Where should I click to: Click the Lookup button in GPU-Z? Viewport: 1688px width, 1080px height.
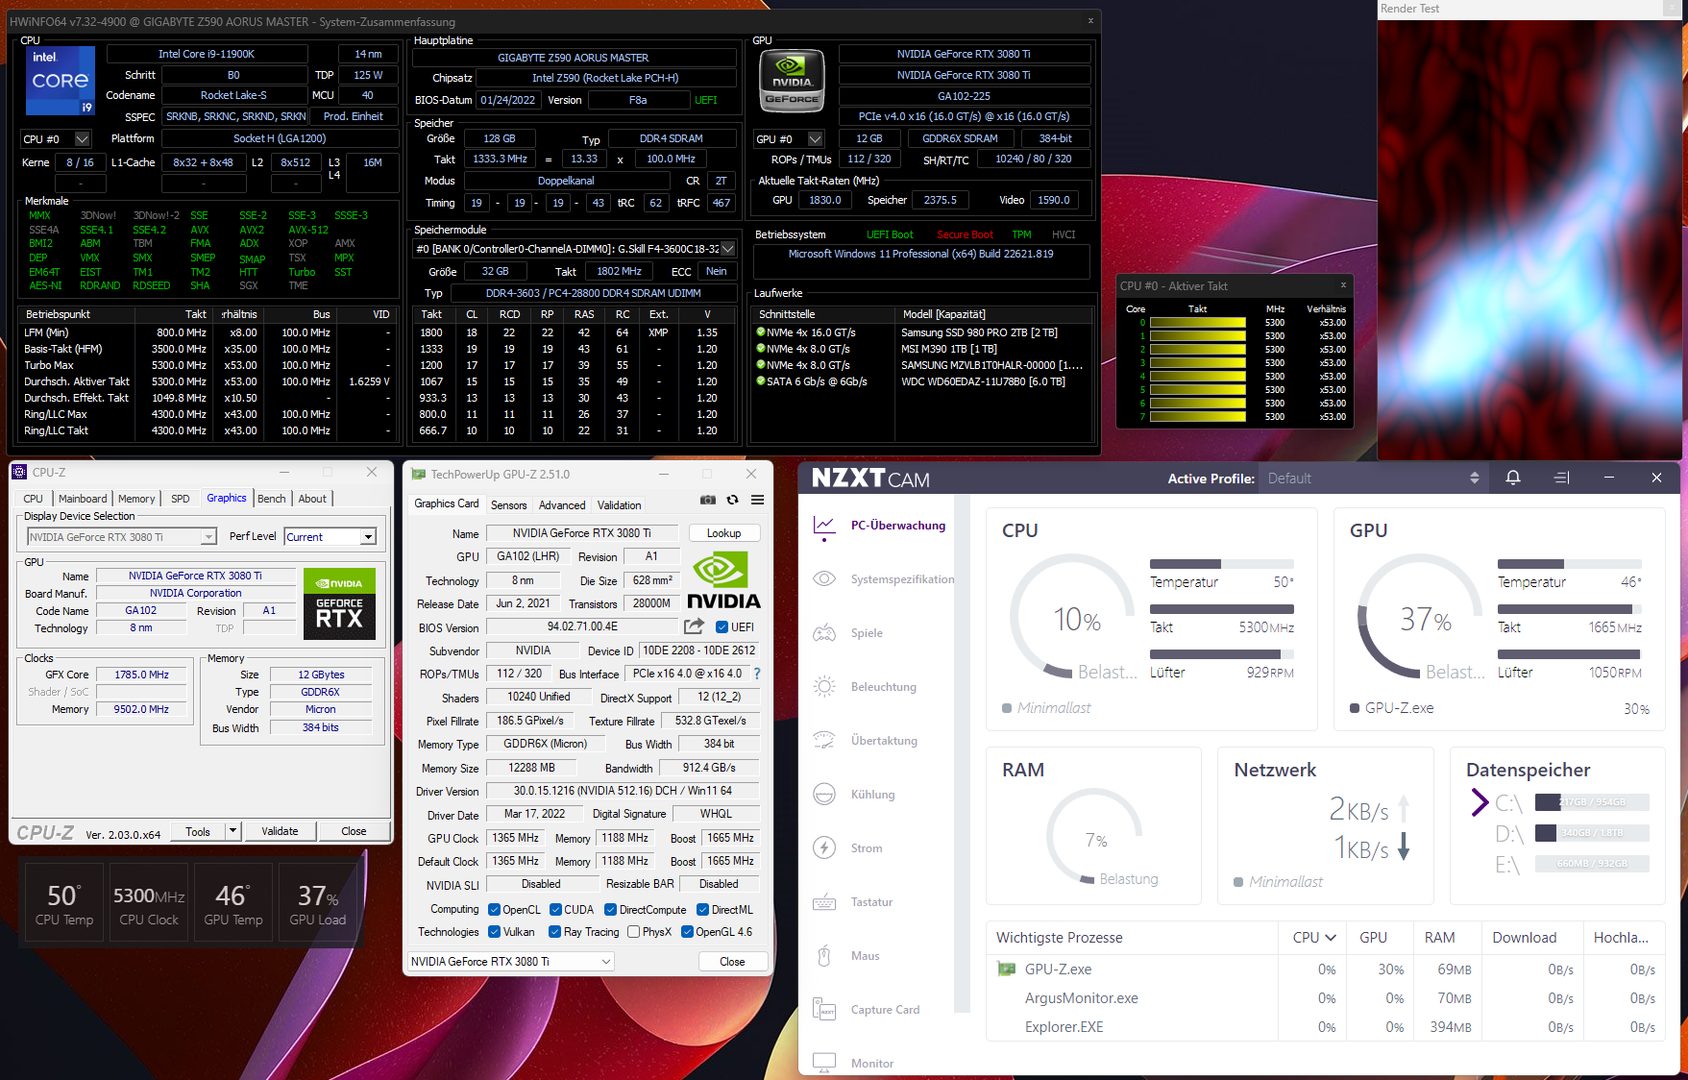pos(724,533)
